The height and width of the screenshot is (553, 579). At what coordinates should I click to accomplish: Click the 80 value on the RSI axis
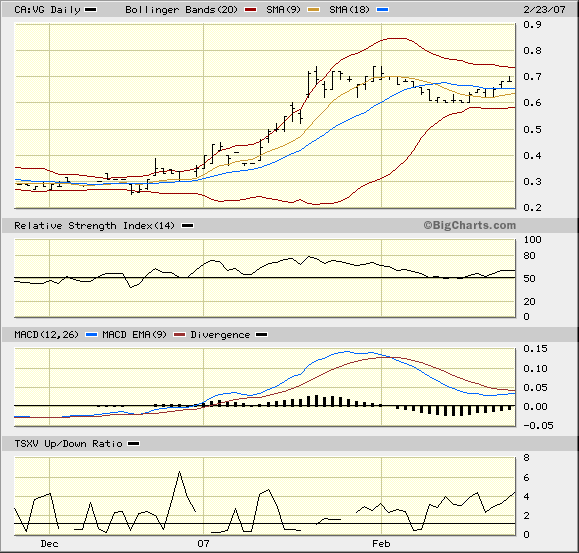[530, 256]
